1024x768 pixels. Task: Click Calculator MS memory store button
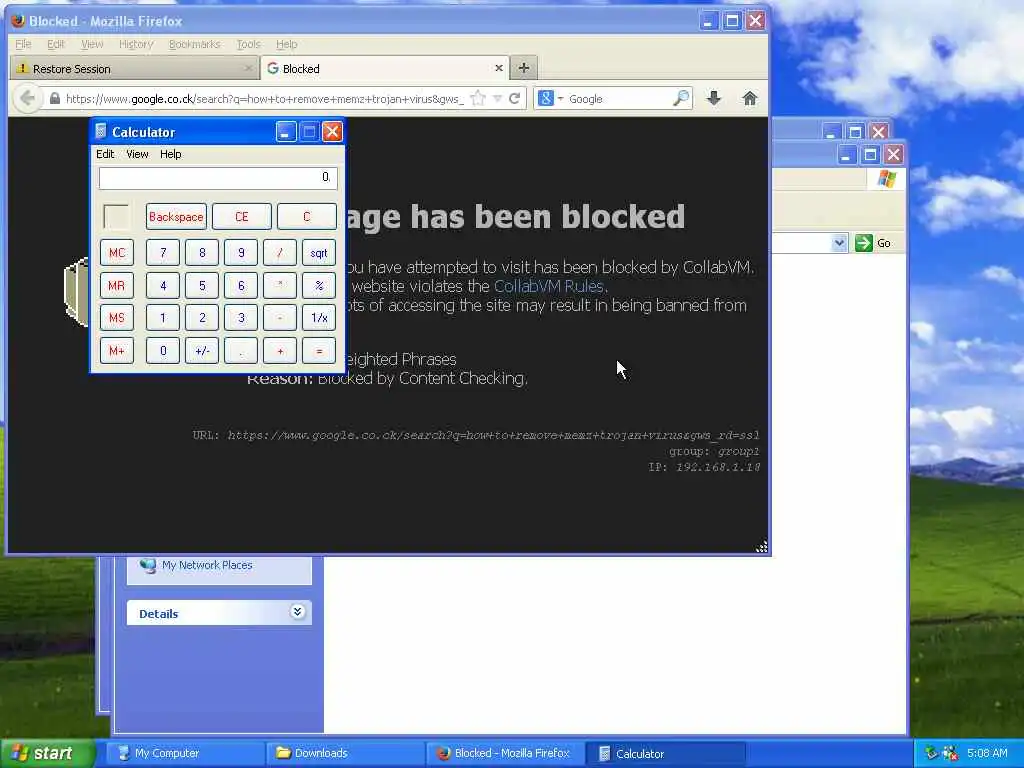point(117,318)
